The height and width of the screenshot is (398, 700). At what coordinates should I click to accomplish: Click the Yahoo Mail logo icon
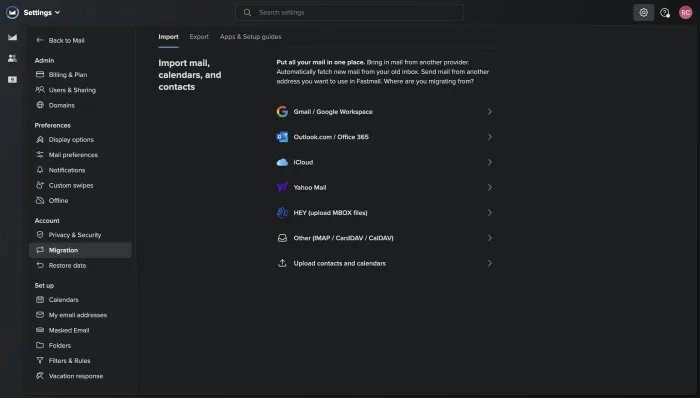[282, 187]
